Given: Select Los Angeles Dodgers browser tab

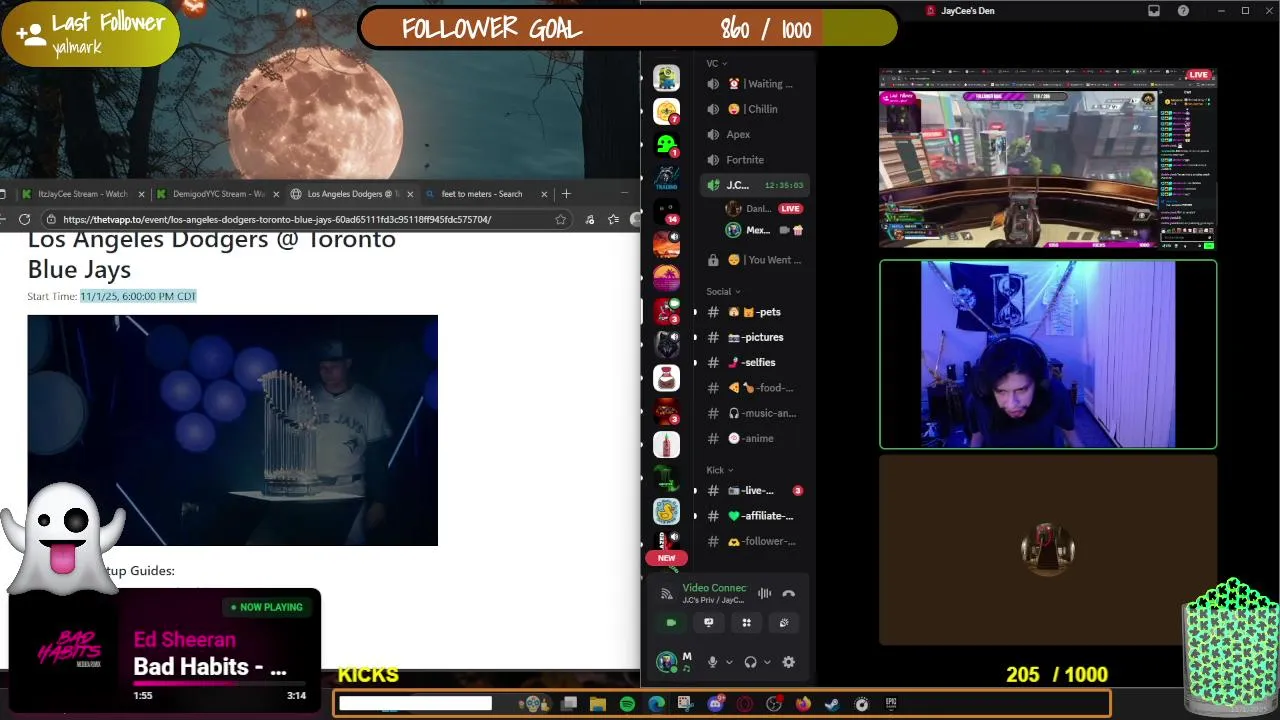Looking at the screenshot, I should pyautogui.click(x=352, y=194).
